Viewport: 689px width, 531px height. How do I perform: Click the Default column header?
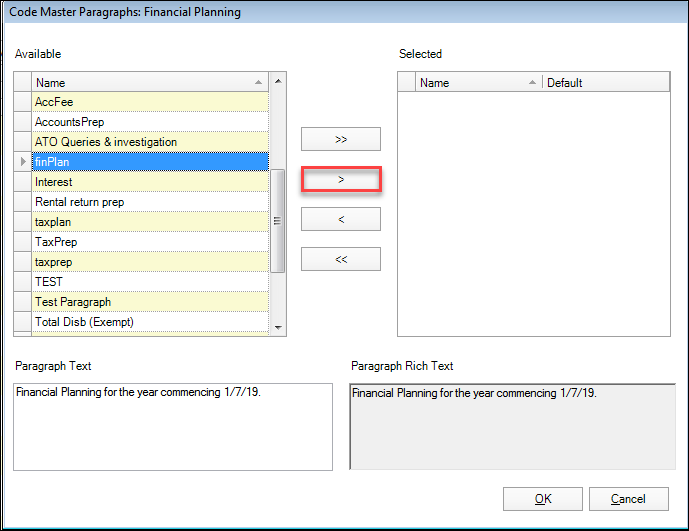tap(604, 83)
